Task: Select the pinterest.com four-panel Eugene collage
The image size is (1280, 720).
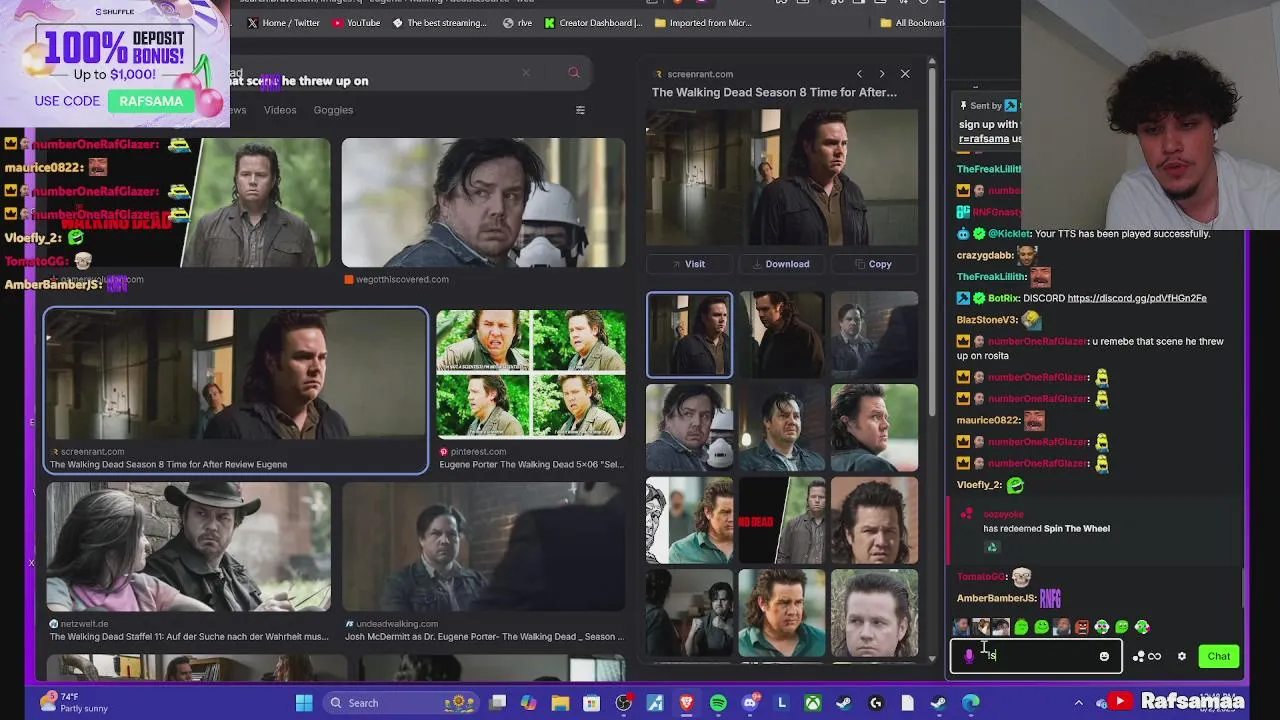Action: point(531,375)
